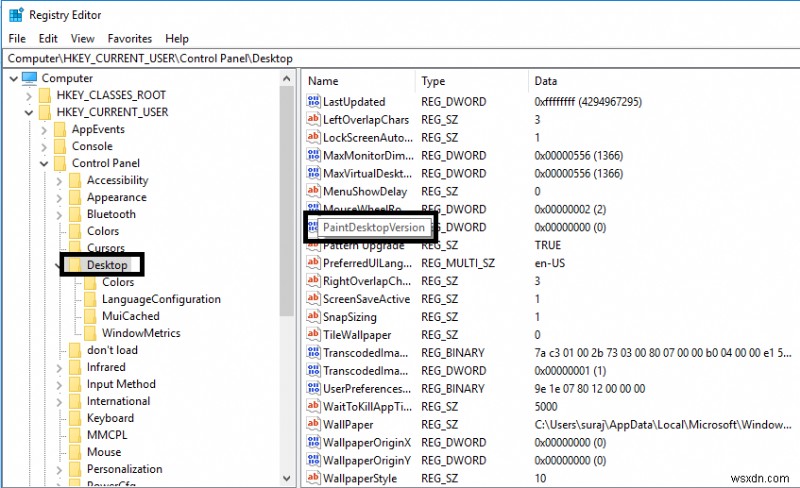Click the LockScreenAuto string value icon
The width and height of the screenshot is (800, 488).
click(313, 137)
